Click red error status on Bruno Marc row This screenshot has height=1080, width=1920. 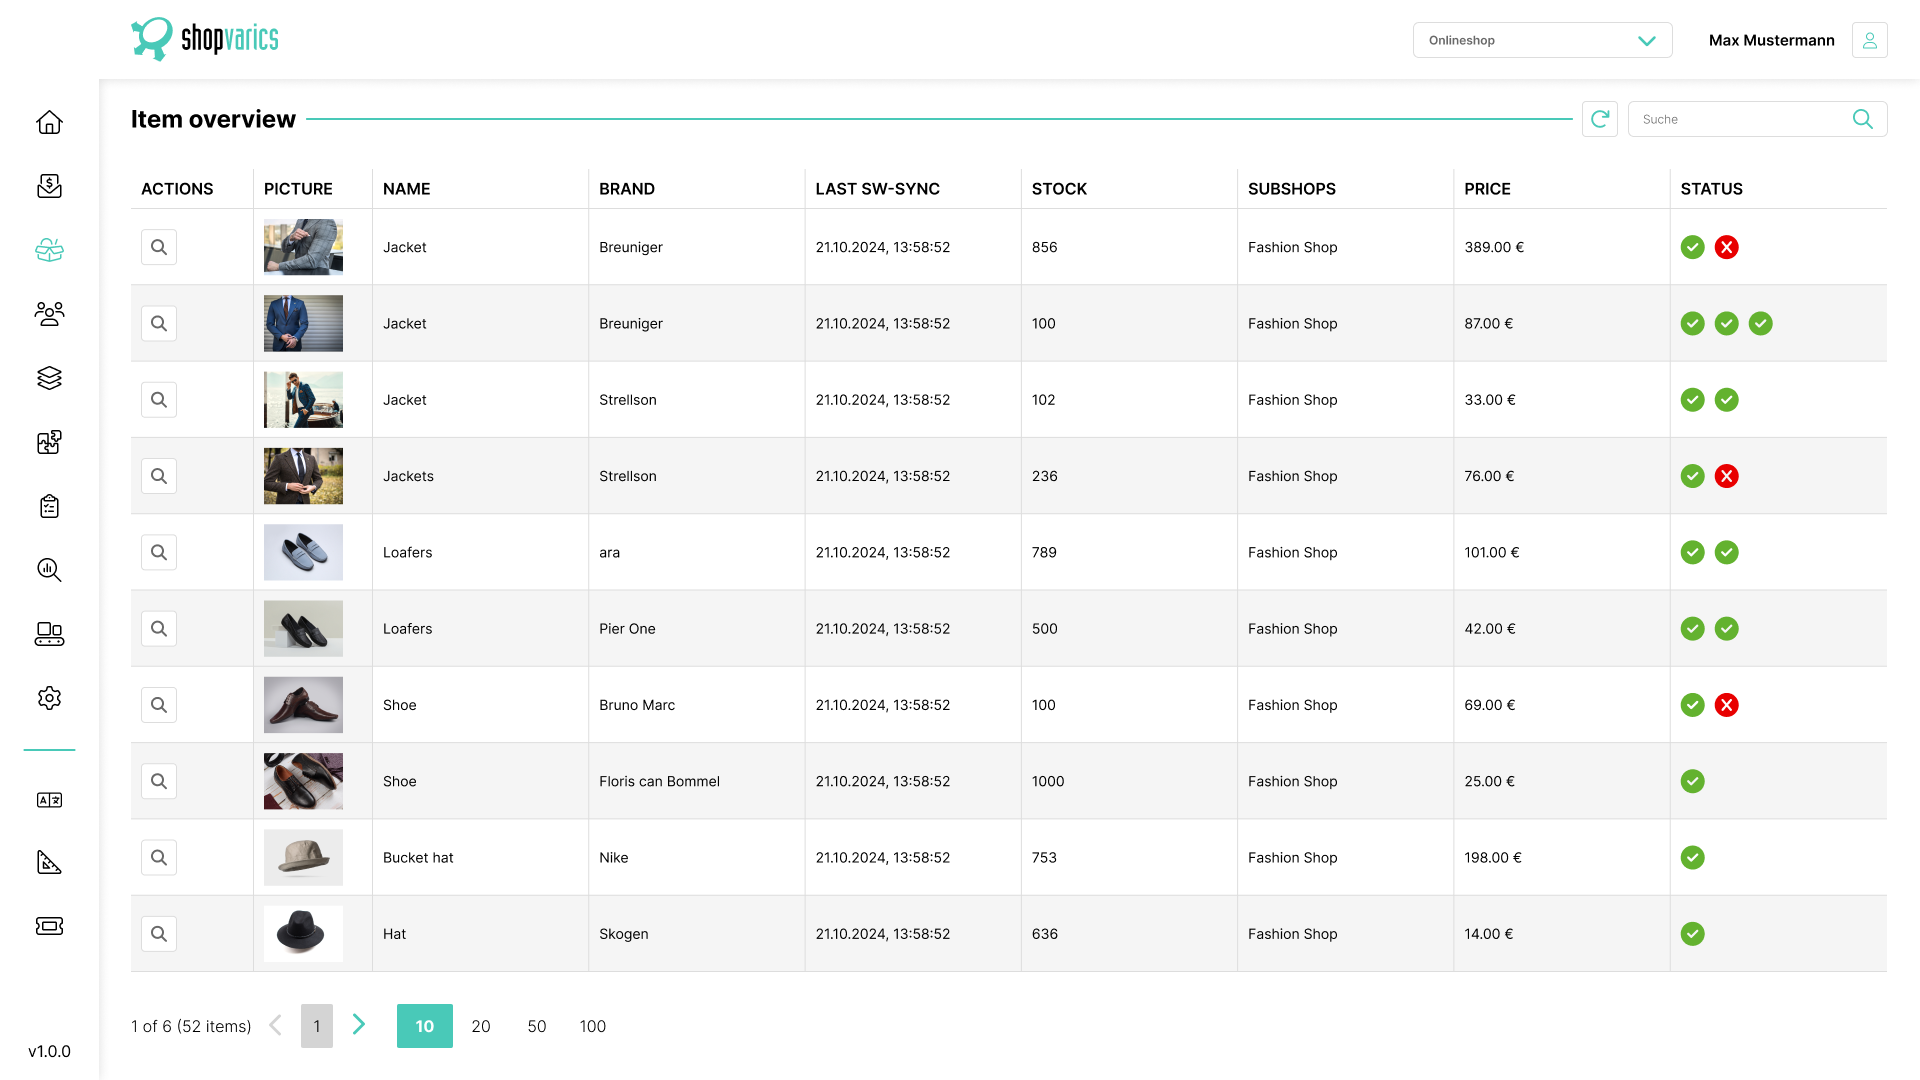pos(1726,705)
